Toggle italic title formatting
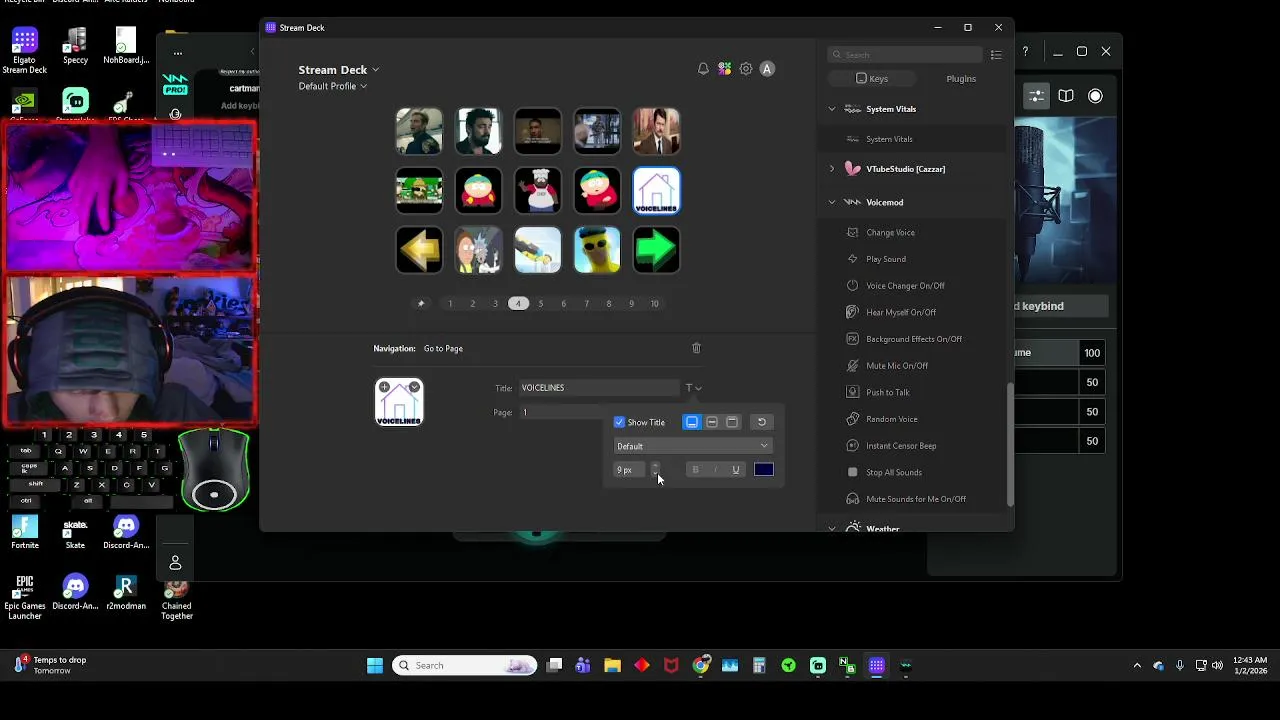The image size is (1280, 720). (715, 470)
